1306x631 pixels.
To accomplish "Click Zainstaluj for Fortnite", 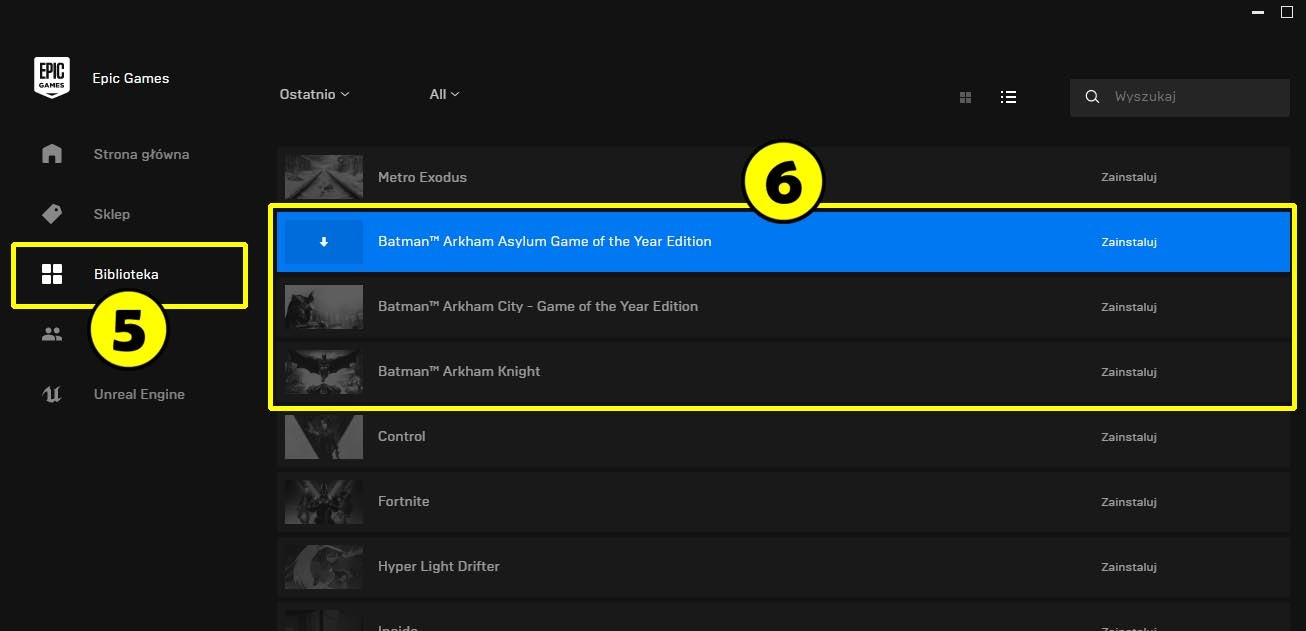I will [1129, 502].
